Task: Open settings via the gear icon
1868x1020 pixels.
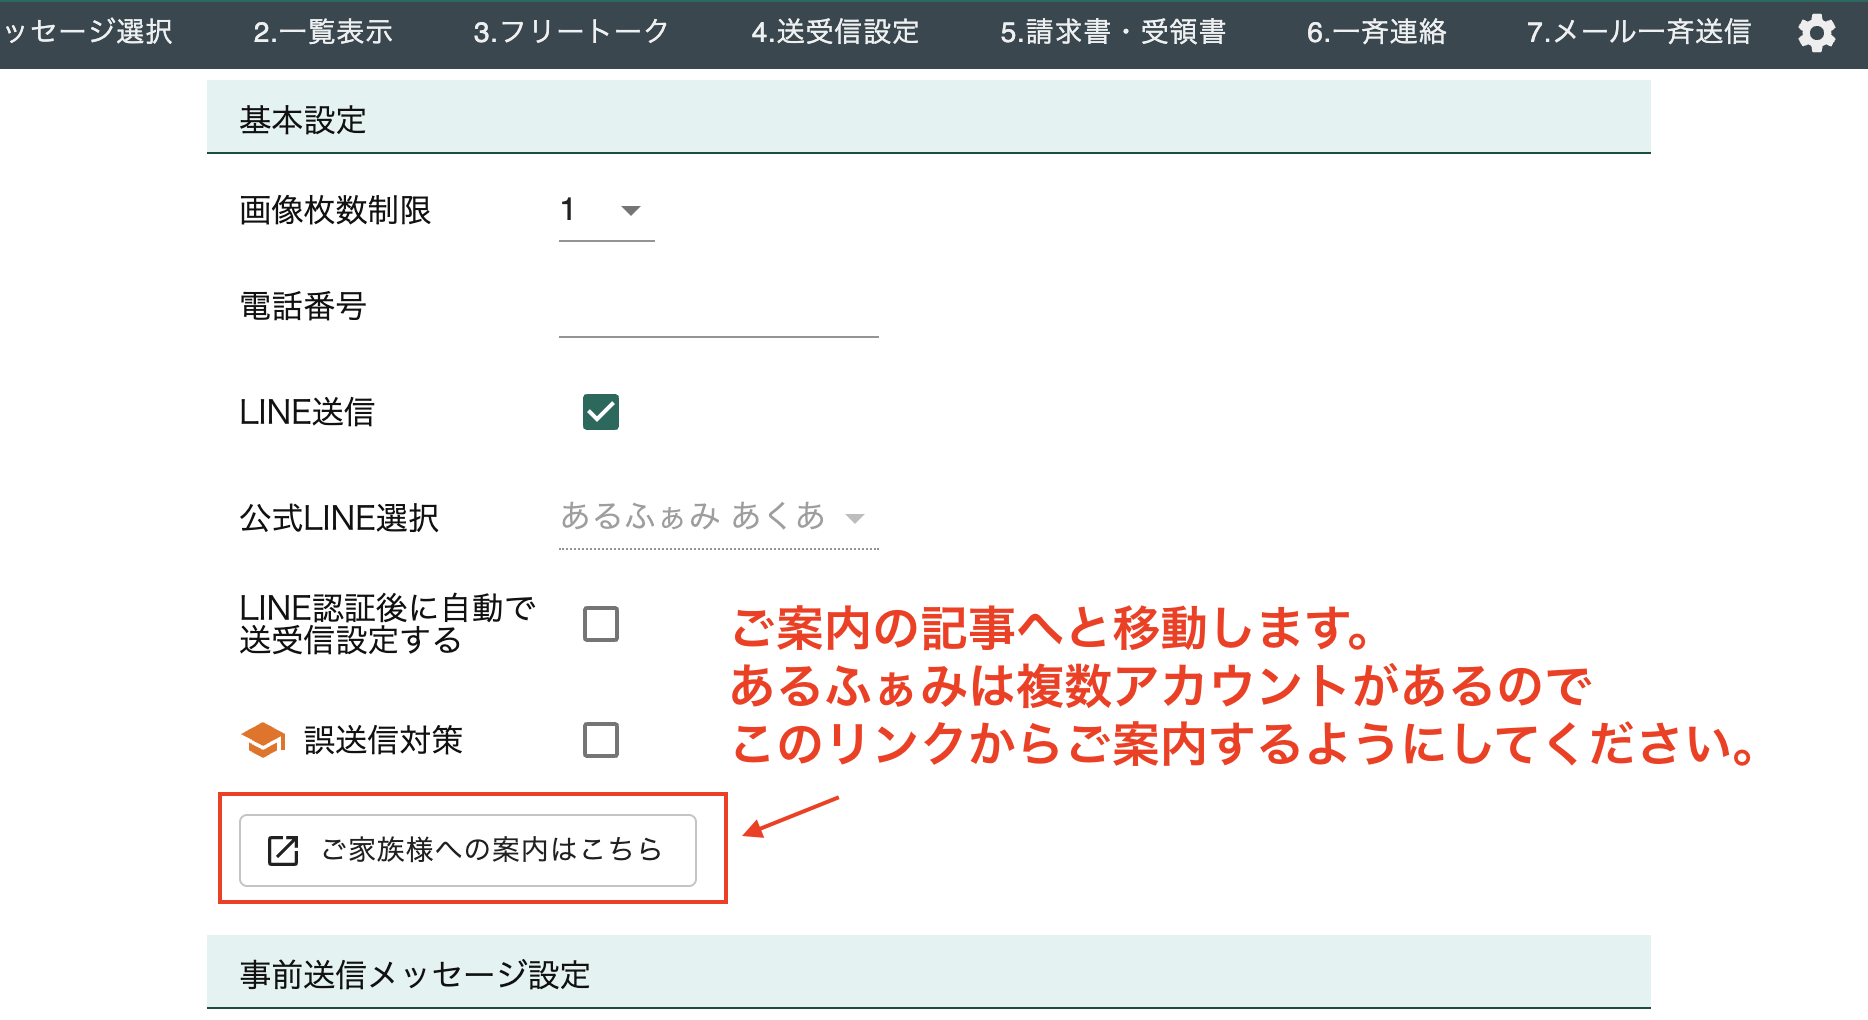Action: pos(1816,33)
